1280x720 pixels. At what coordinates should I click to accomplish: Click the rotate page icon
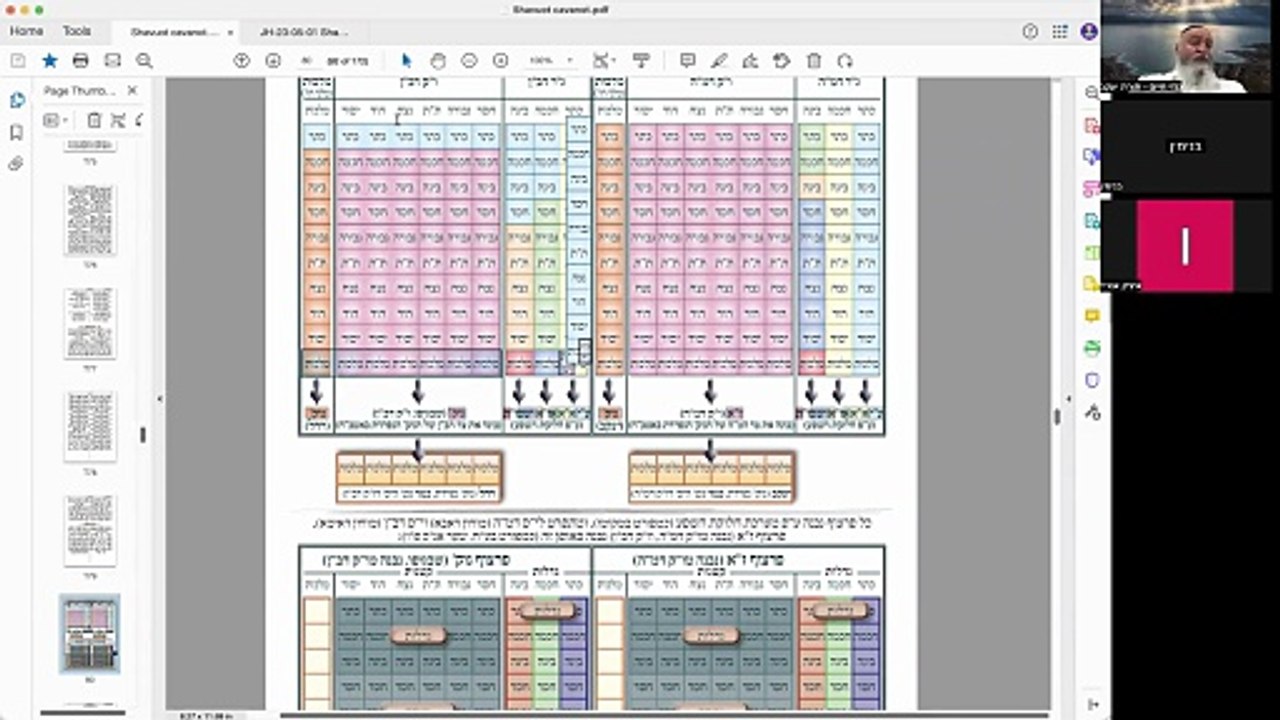(x=846, y=60)
